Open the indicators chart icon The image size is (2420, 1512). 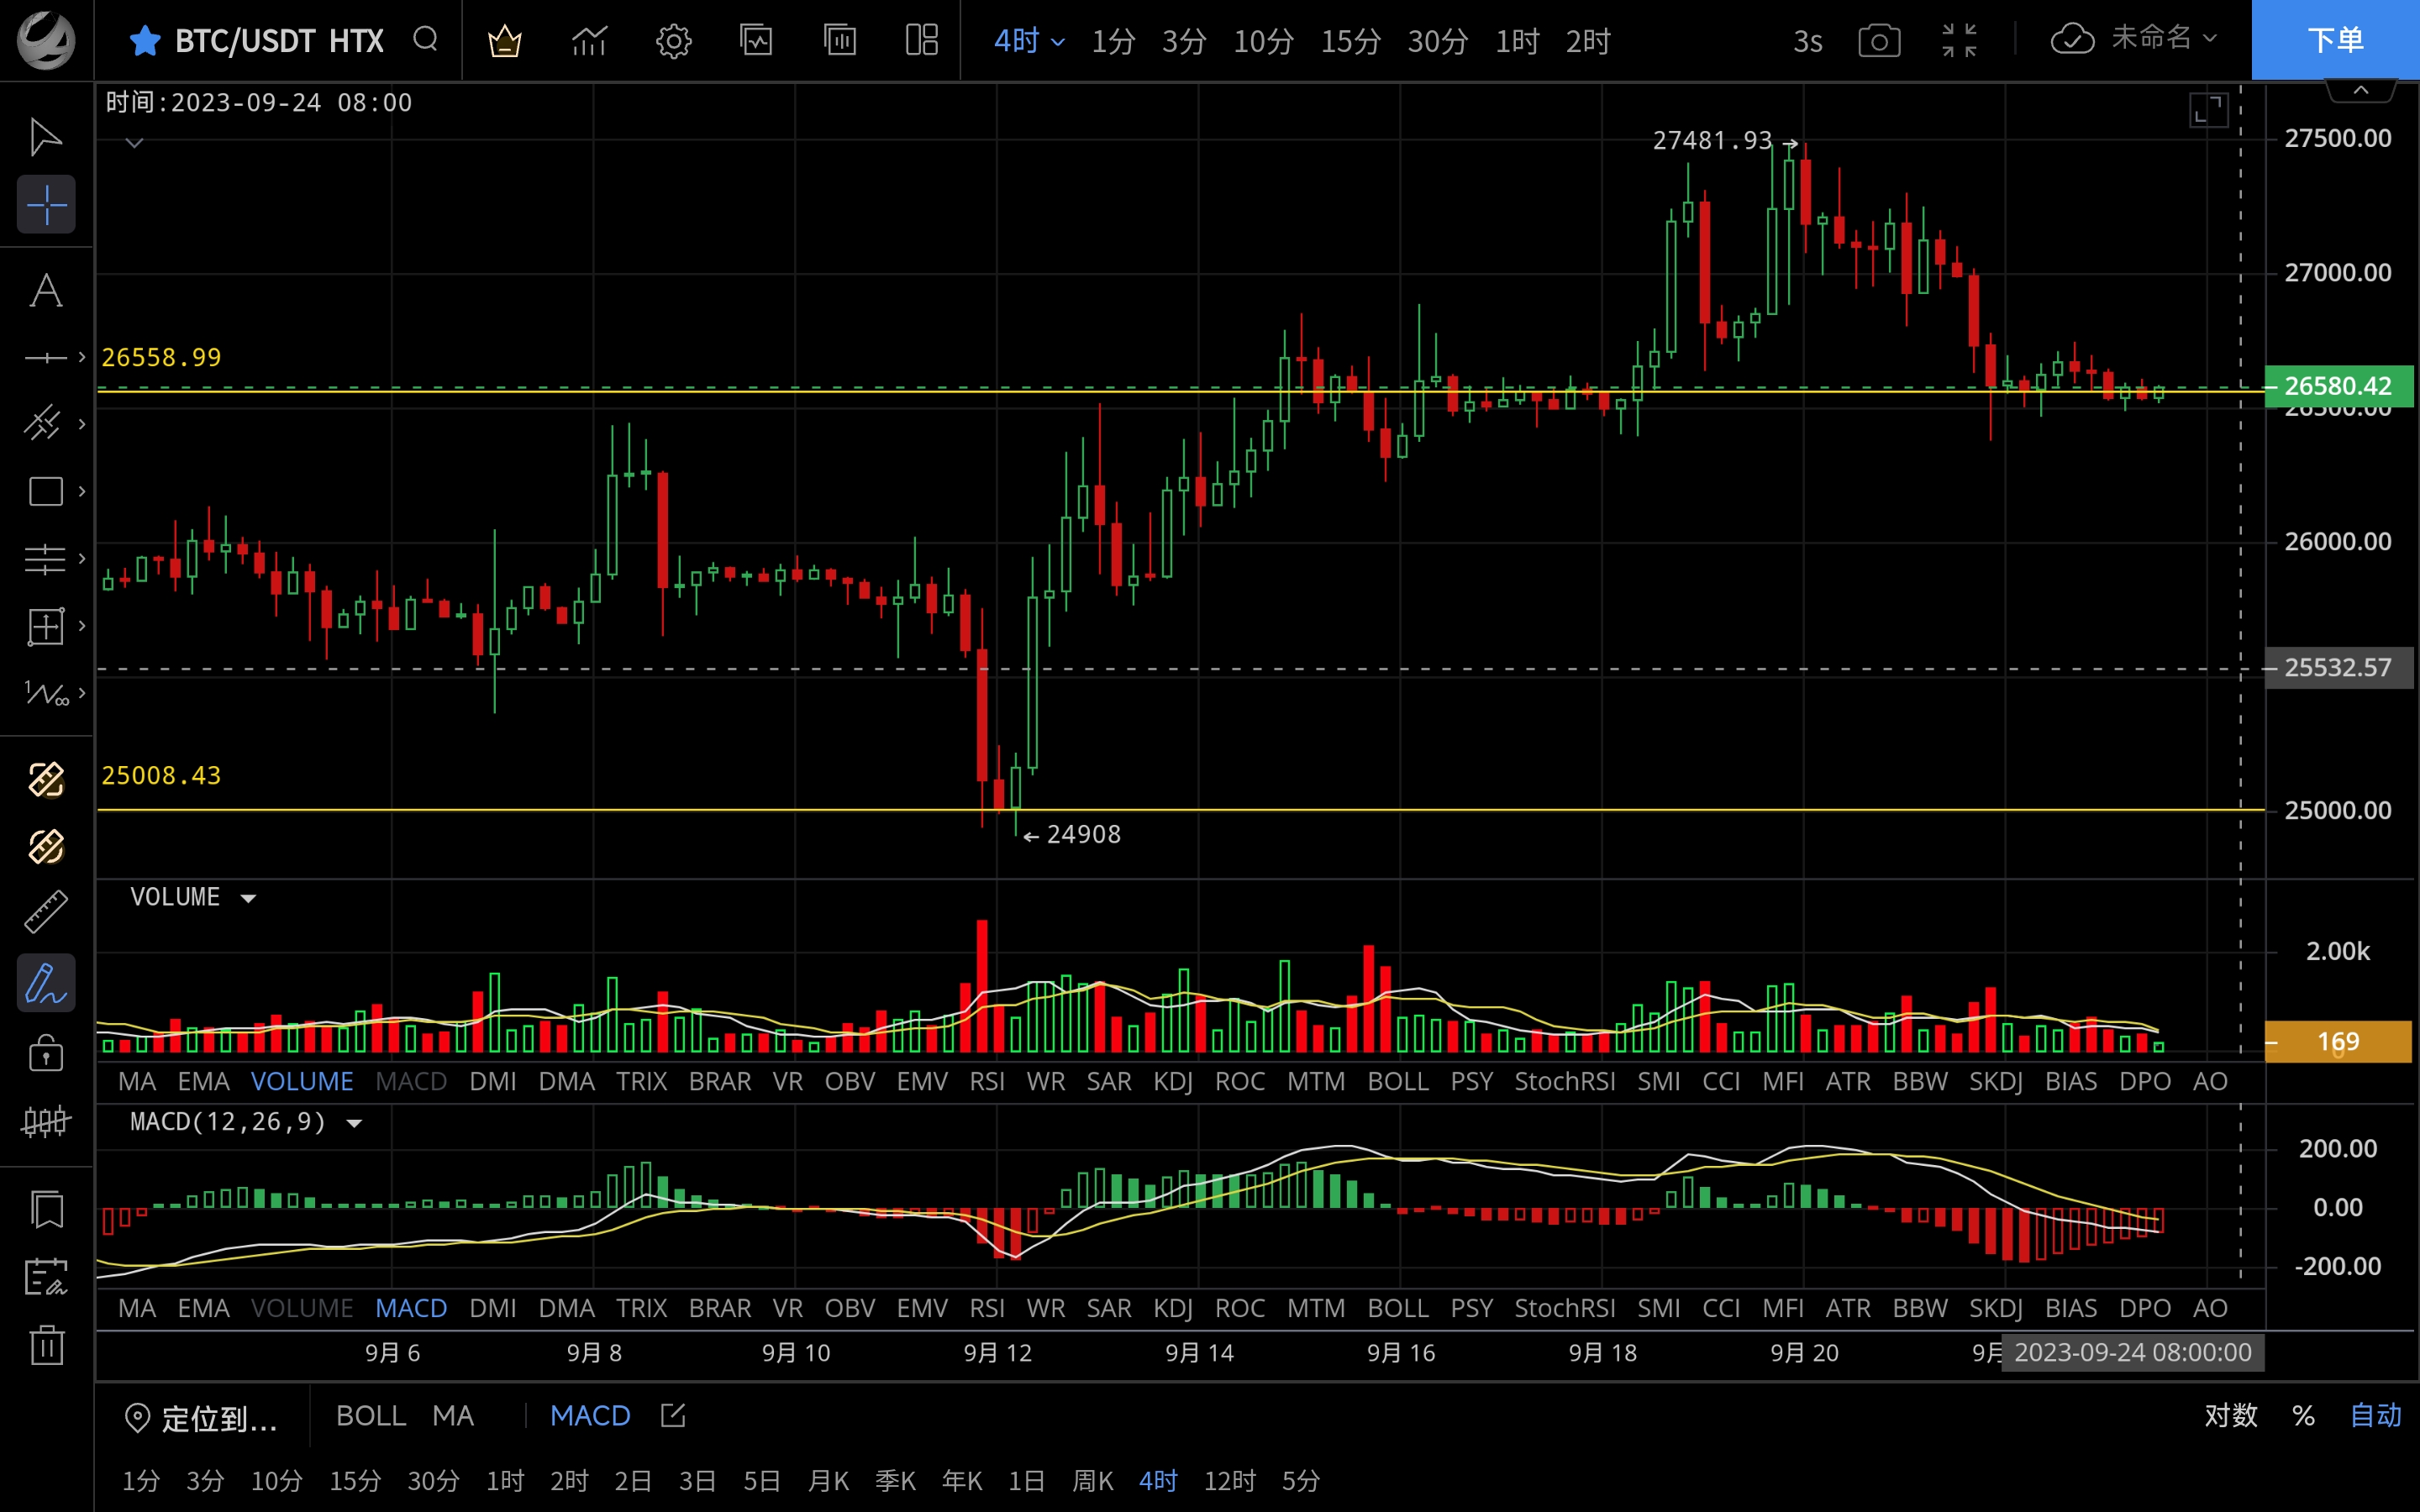pyautogui.click(x=590, y=41)
